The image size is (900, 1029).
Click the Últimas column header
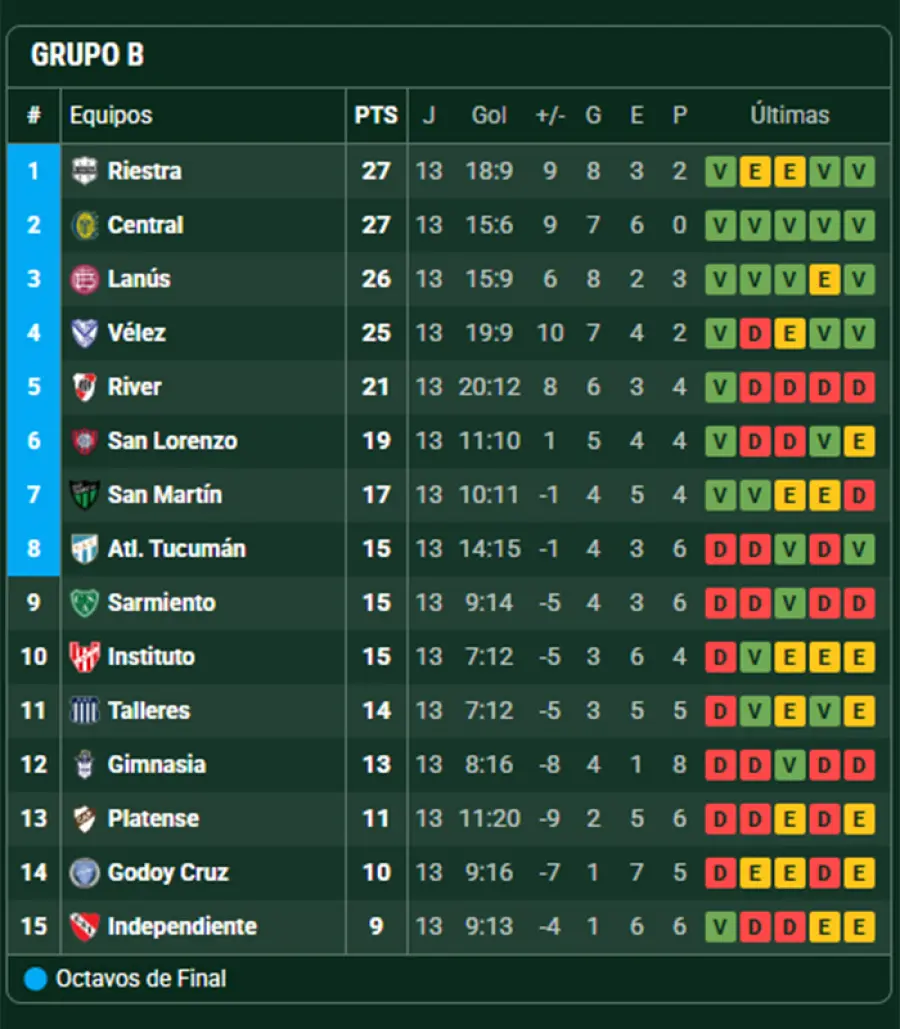(x=789, y=115)
